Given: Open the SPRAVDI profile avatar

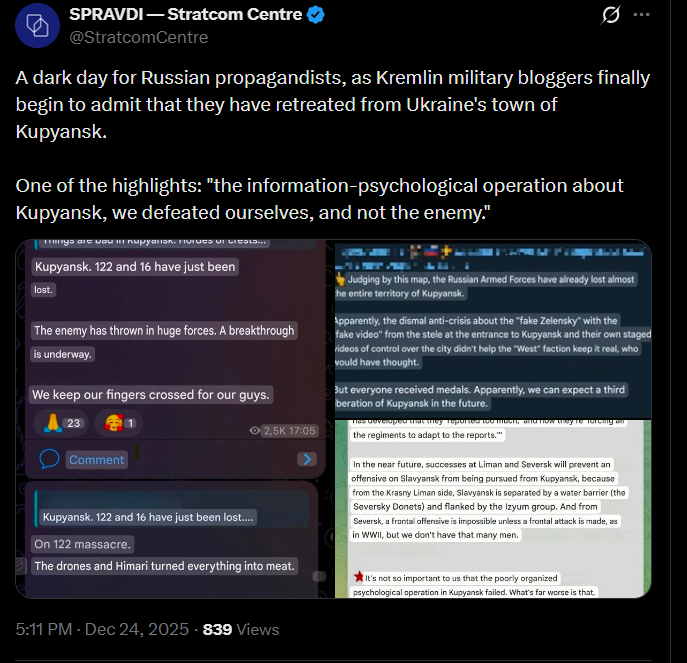Looking at the screenshot, I should click(37, 25).
